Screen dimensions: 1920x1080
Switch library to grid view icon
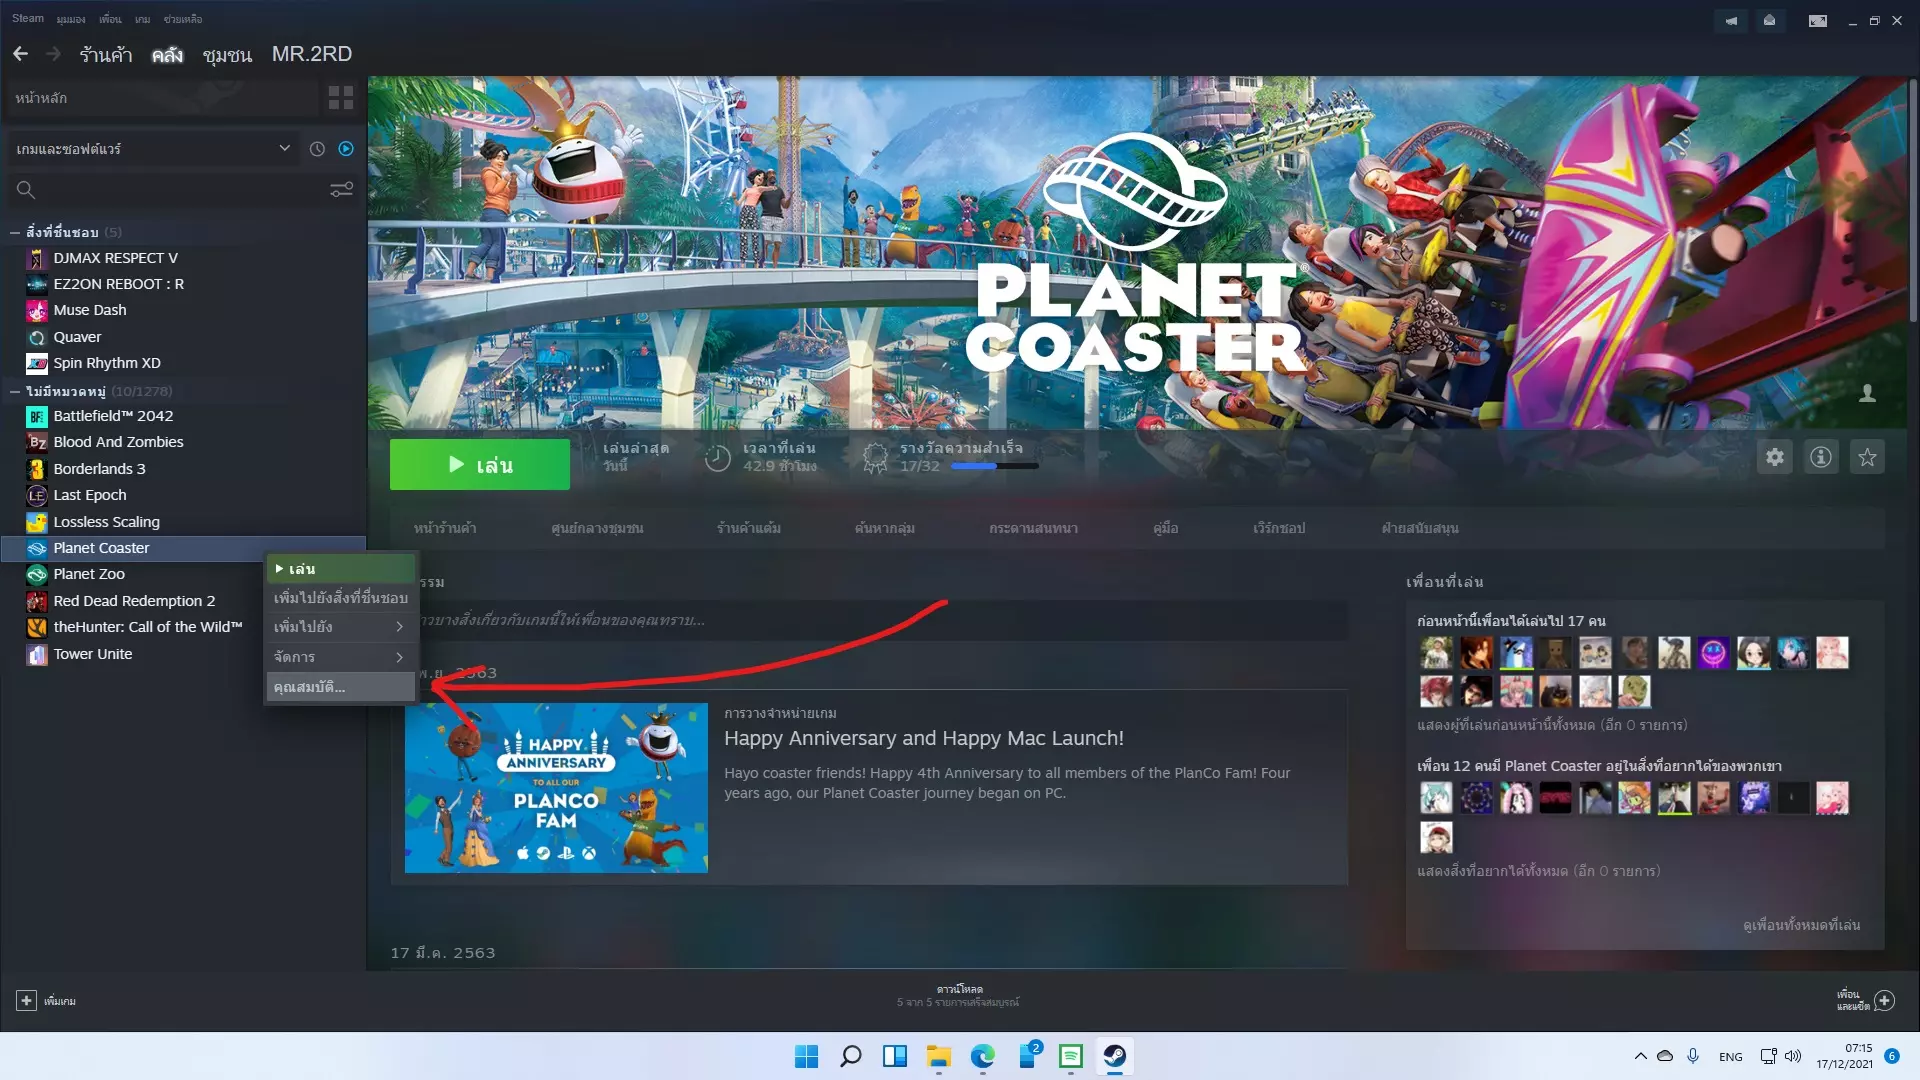341,97
